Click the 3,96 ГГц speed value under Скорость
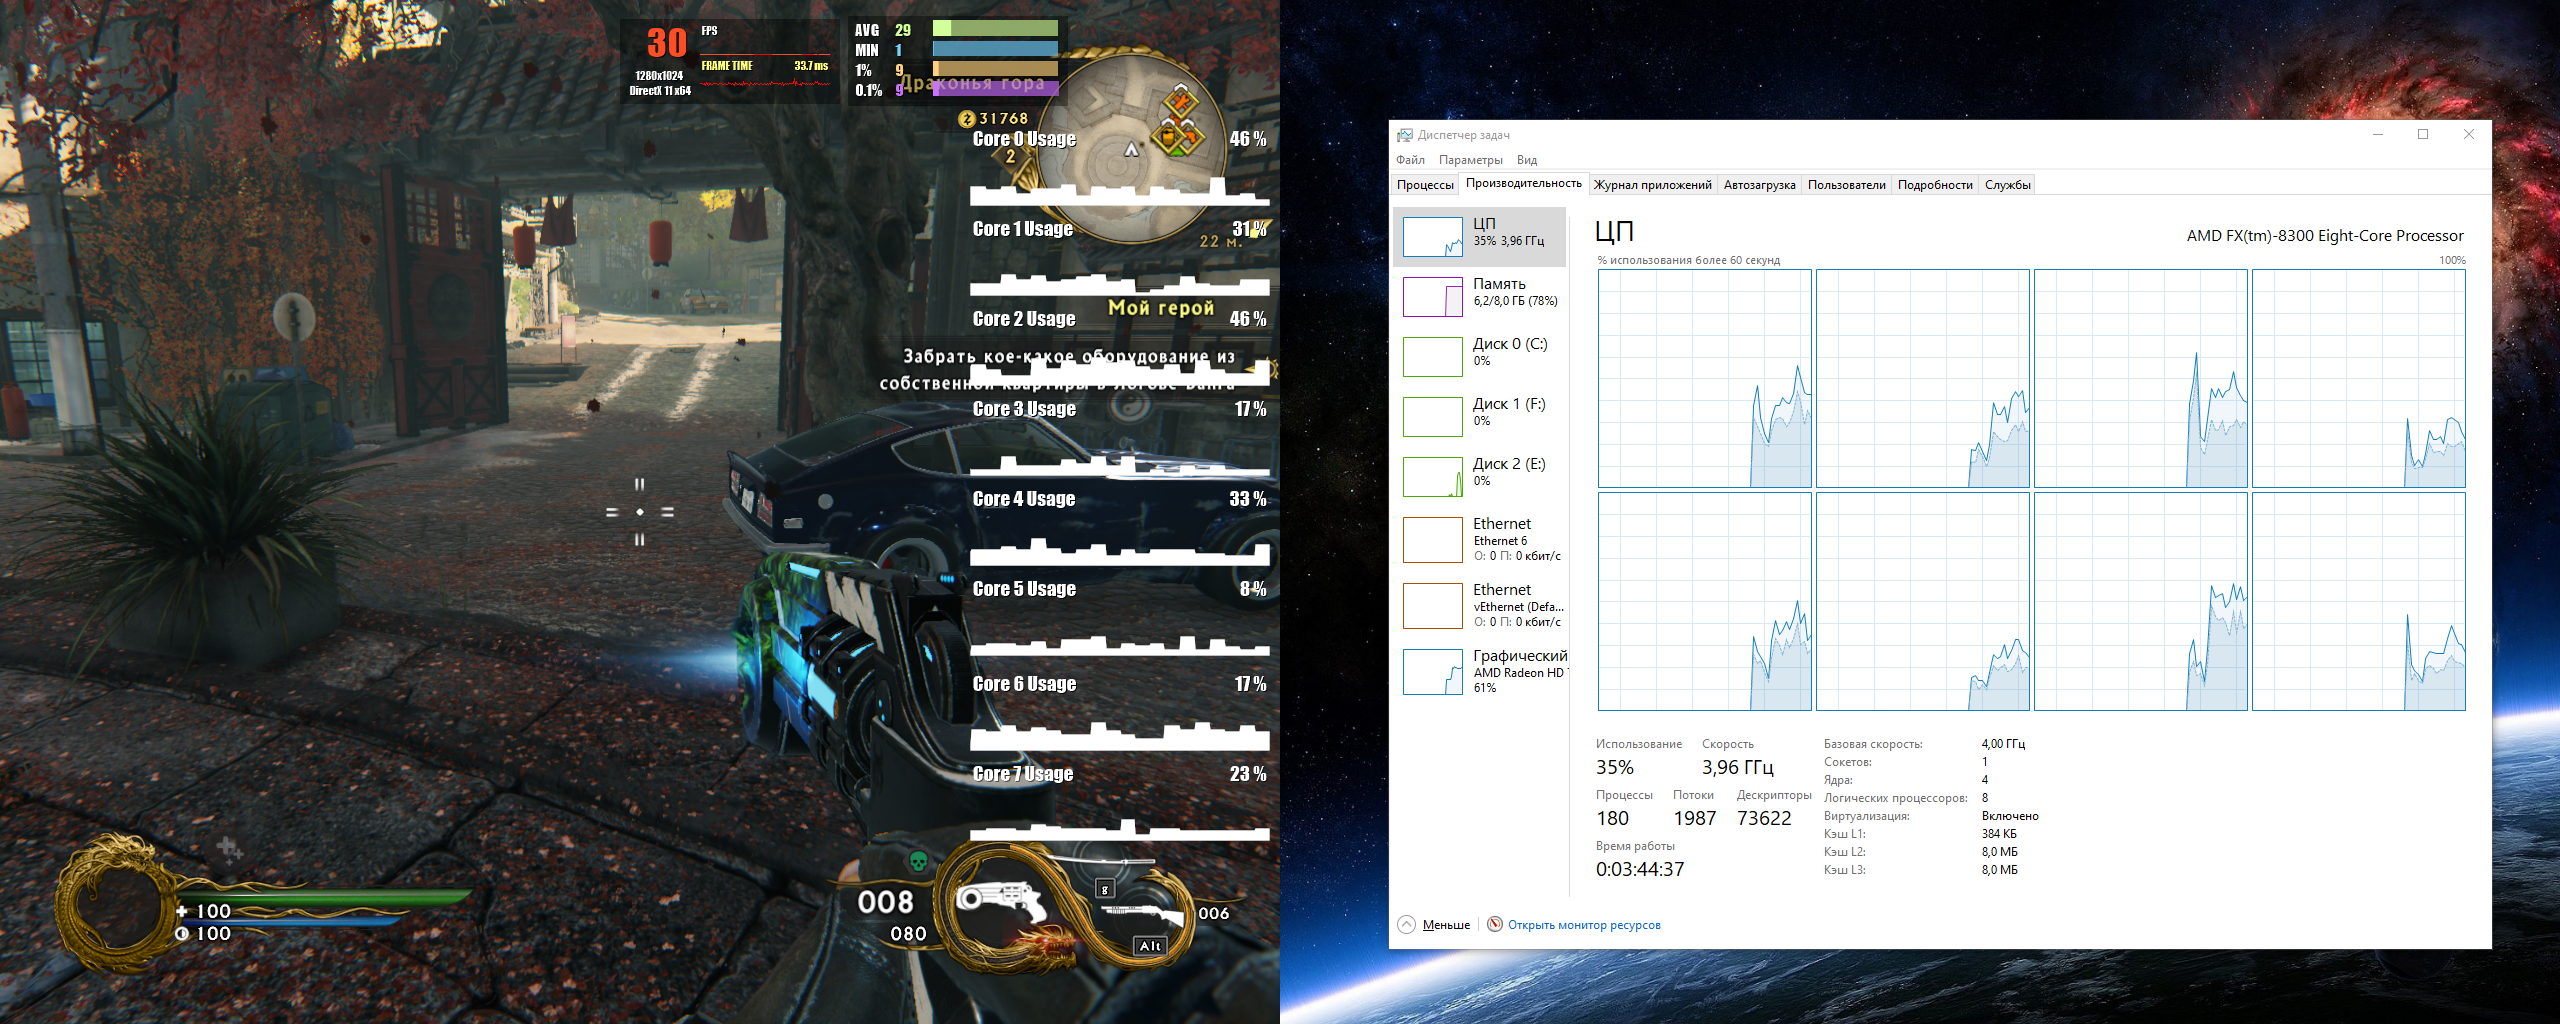Viewport: 2560px width, 1024px height. (1738, 767)
